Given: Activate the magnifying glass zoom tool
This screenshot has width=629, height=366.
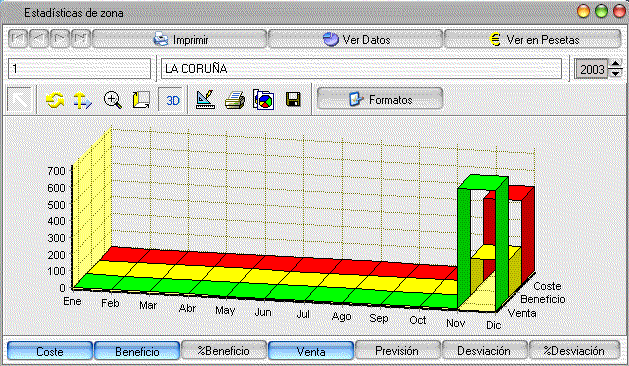Looking at the screenshot, I should pos(113,100).
